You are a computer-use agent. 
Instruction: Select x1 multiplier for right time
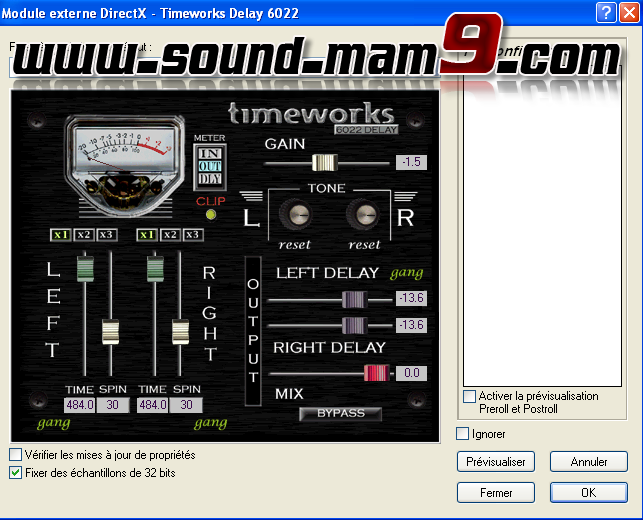pyautogui.click(x=147, y=235)
